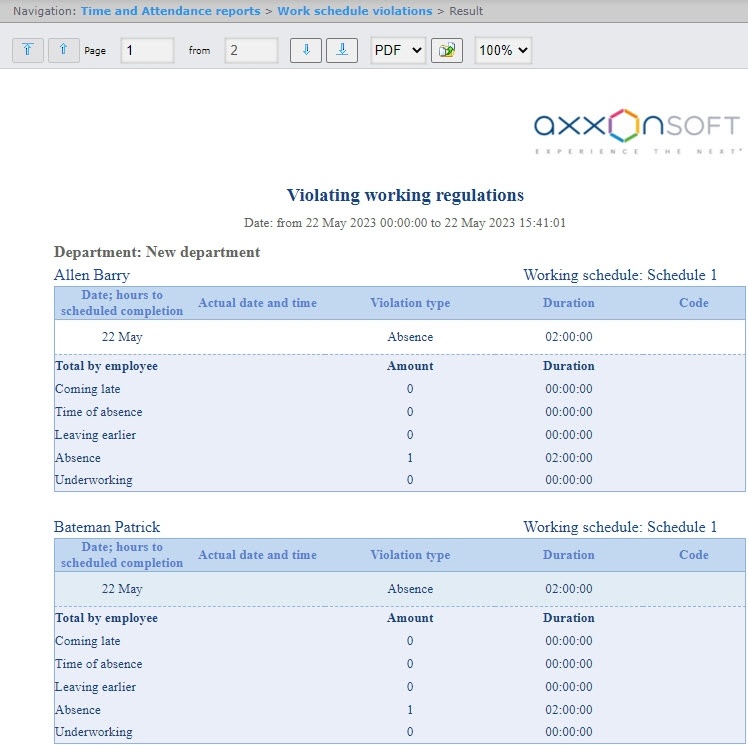Open Time and Attendance reports breadcrumb
Image resolution: width=748 pixels, height=745 pixels.
click(169, 11)
